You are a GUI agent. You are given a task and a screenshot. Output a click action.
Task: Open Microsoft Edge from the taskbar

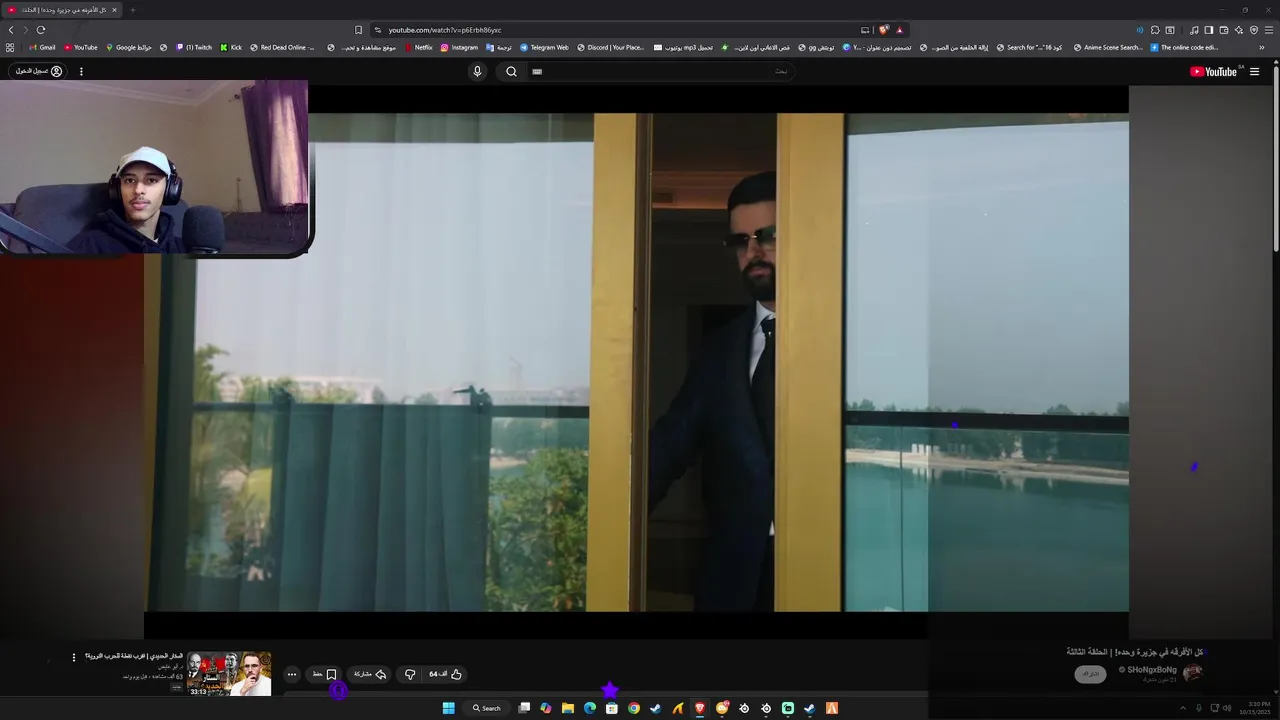click(589, 708)
